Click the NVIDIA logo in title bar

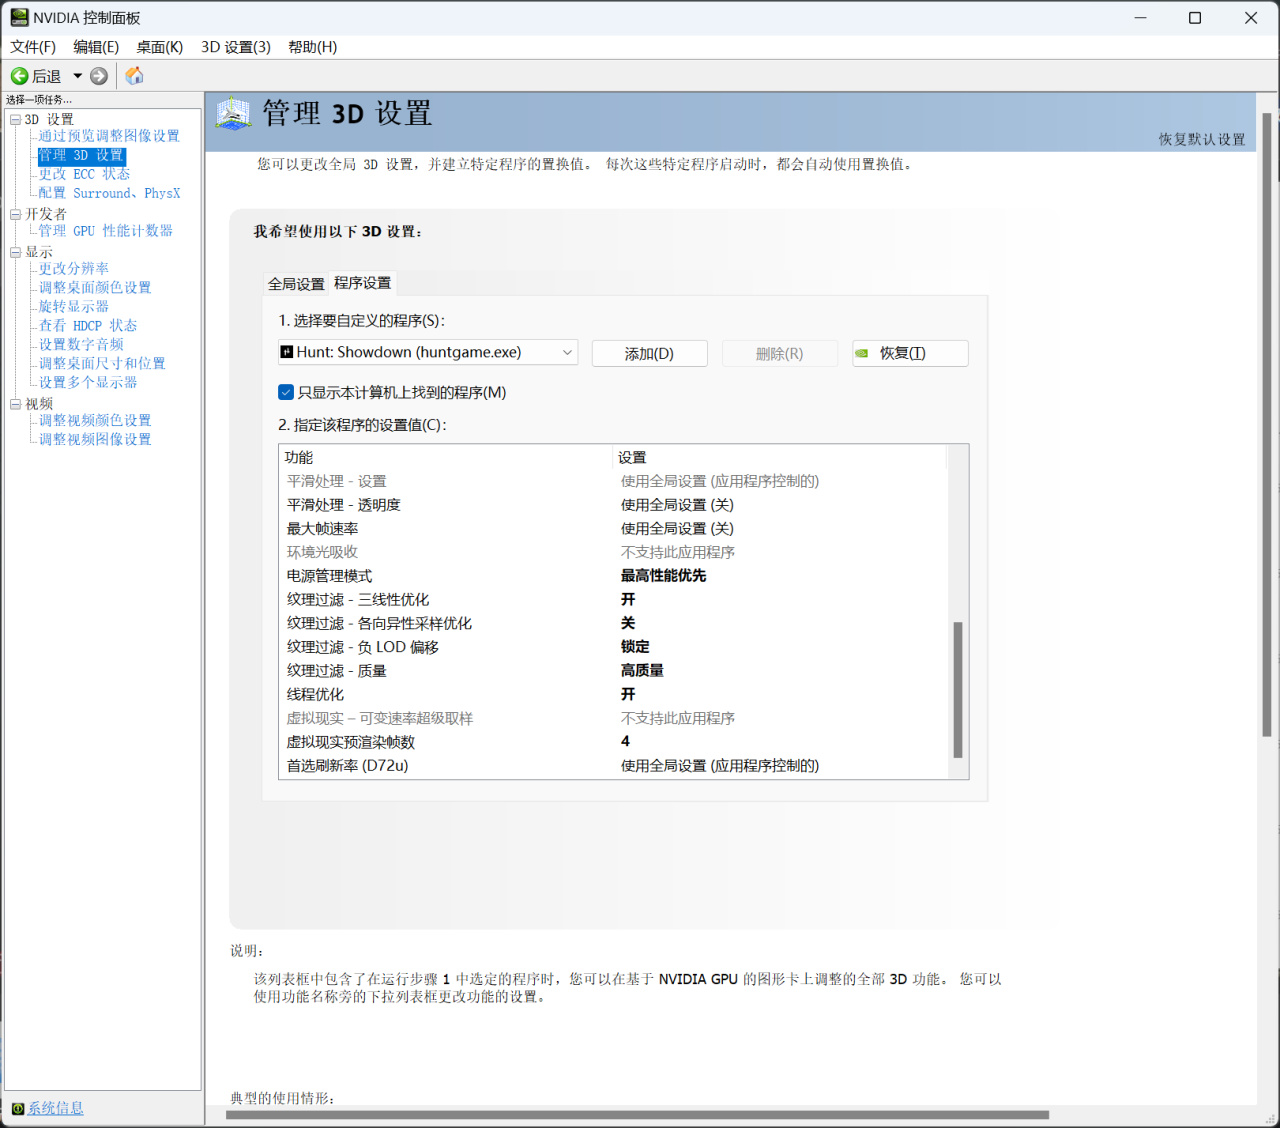coord(19,18)
